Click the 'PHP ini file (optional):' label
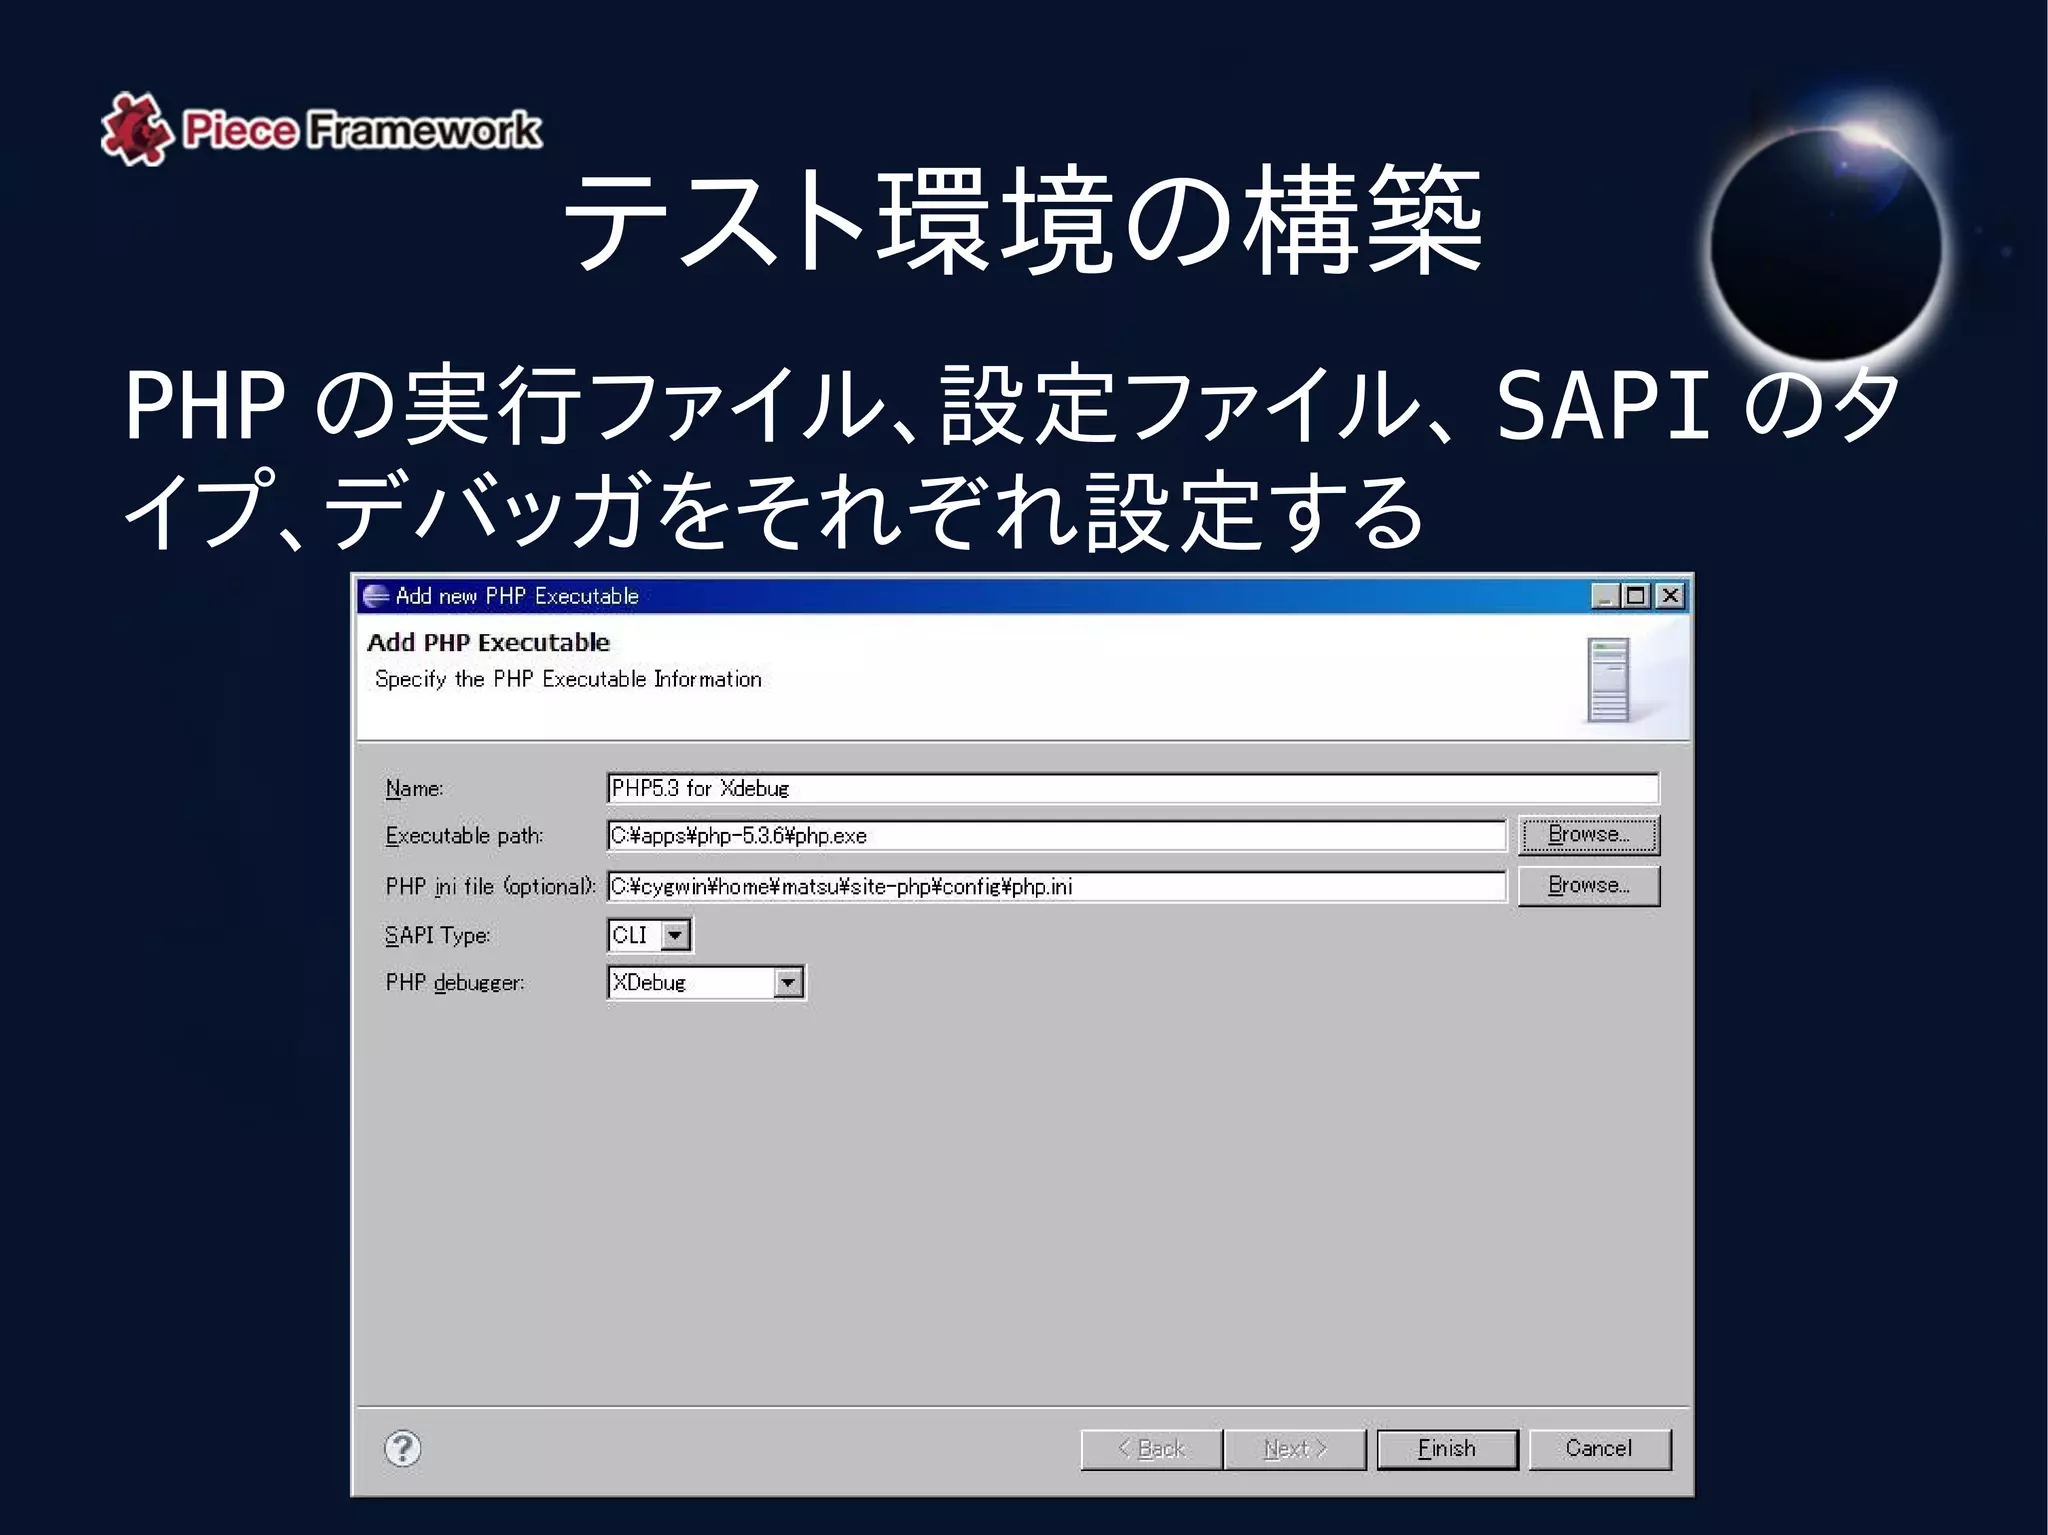 click(490, 887)
